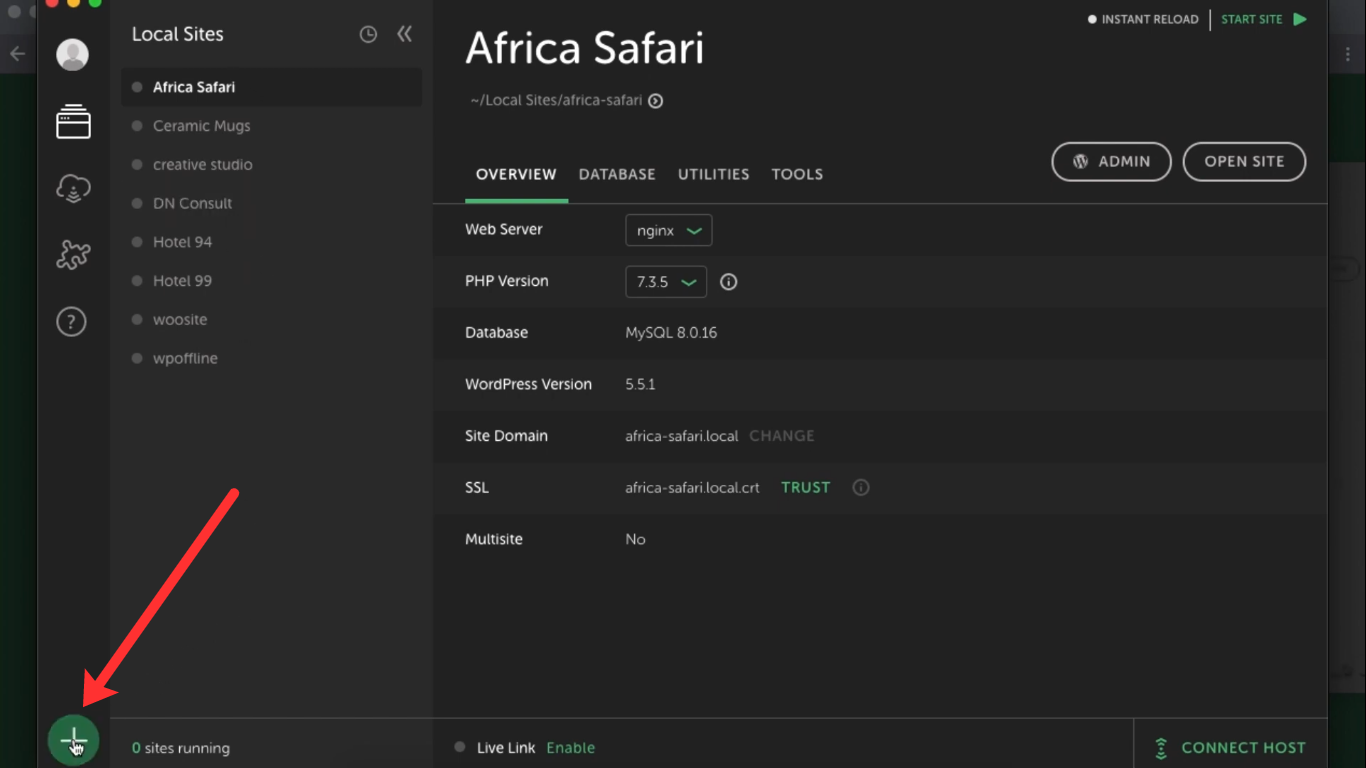The width and height of the screenshot is (1366, 768).
Task: Click the "Africa Safari" site title heading
Action: pos(585,48)
